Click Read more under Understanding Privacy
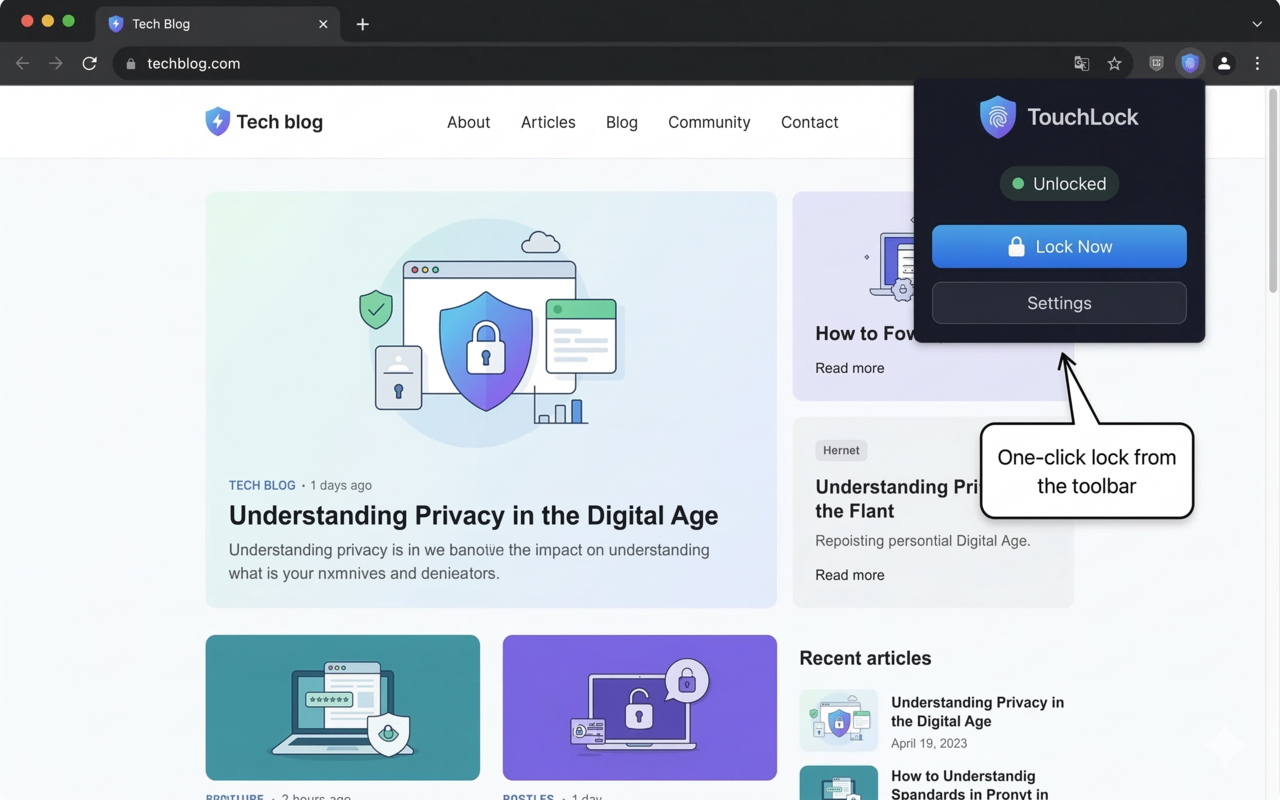This screenshot has width=1280, height=800. point(849,575)
